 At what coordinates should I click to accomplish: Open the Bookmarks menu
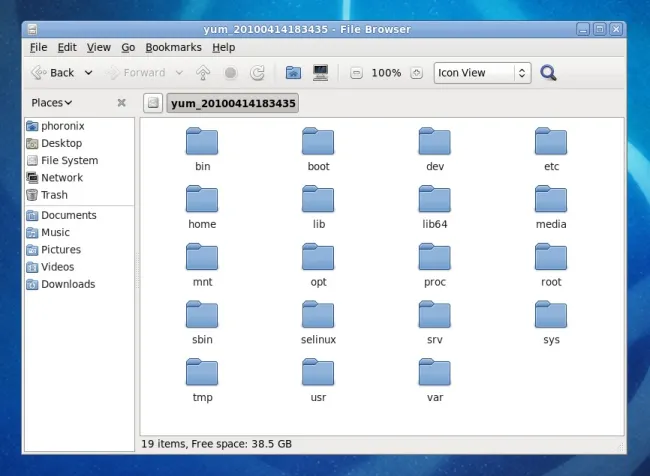tap(173, 48)
